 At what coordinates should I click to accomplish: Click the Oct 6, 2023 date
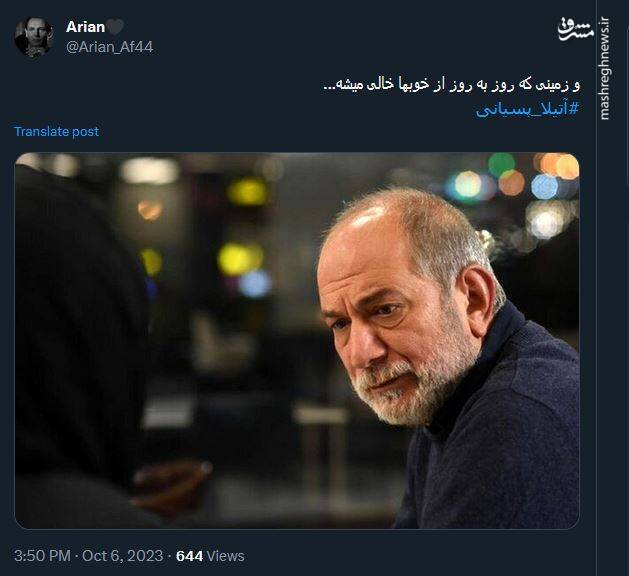click(122, 556)
